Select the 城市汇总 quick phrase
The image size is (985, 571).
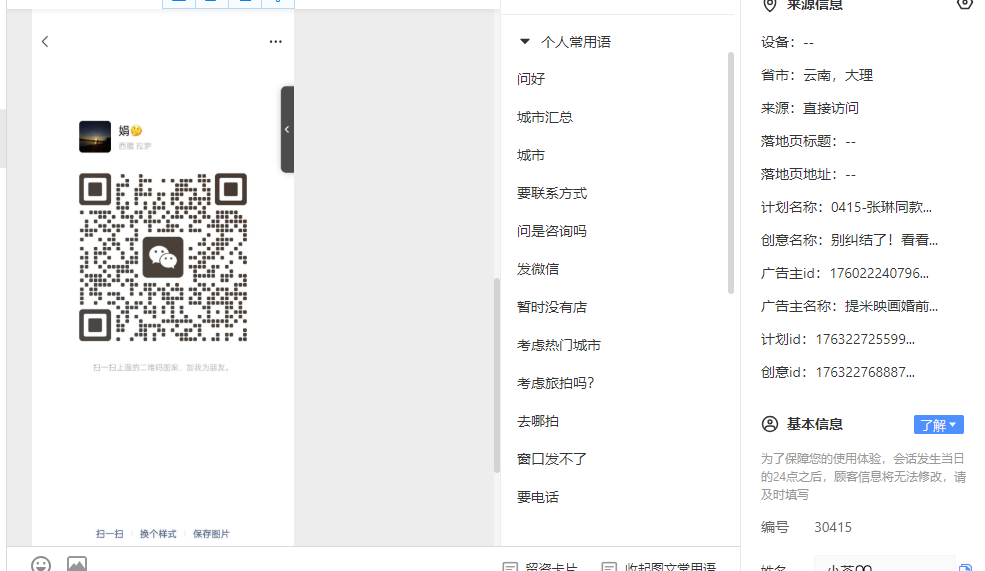pos(545,117)
